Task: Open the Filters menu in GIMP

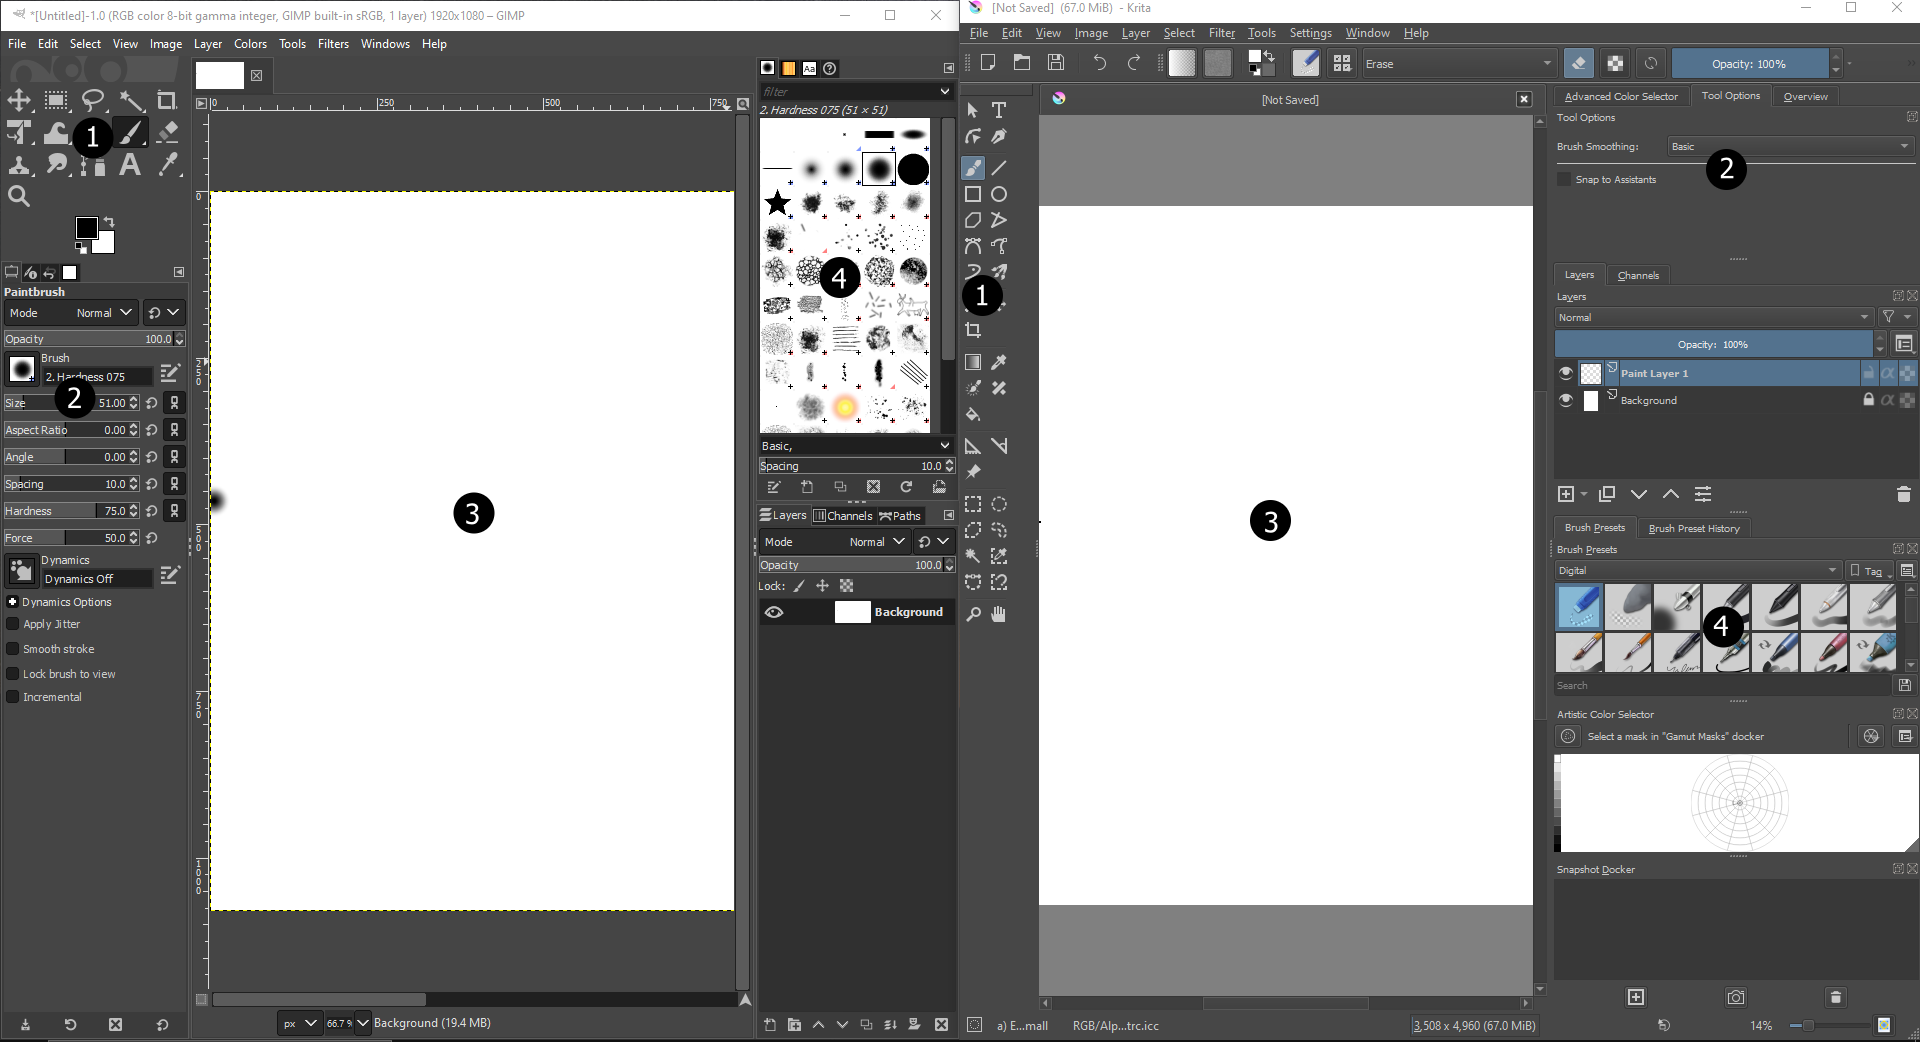Action: click(x=333, y=44)
